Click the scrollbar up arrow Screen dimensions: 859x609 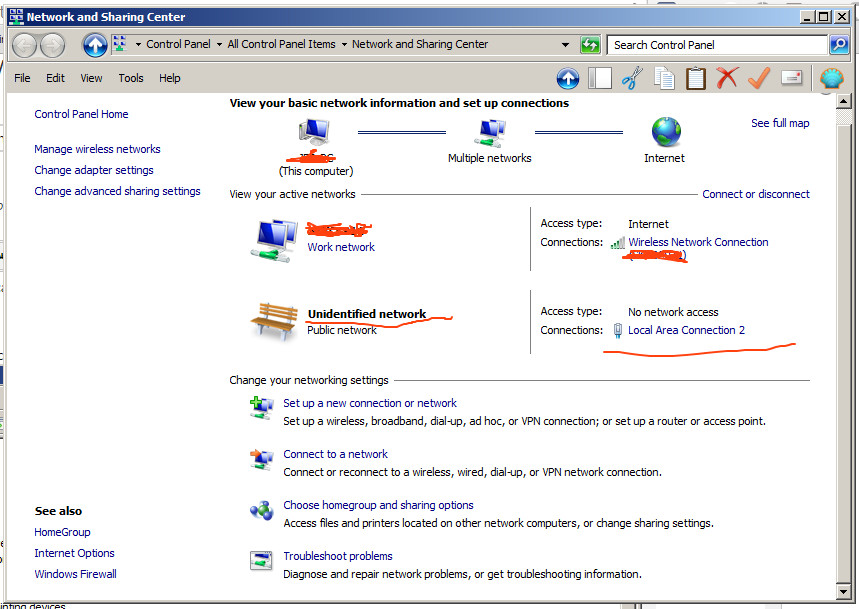coord(843,101)
